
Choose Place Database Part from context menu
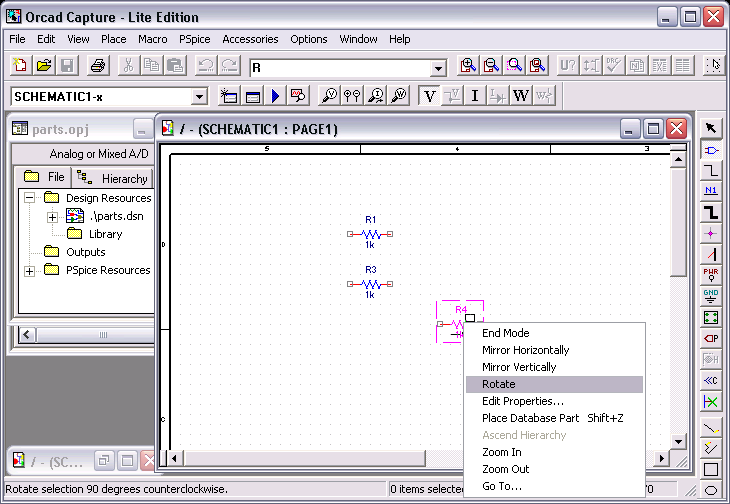pos(554,418)
